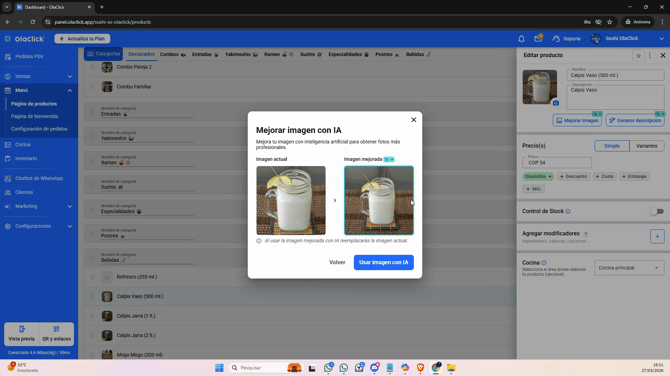Toggle Control de Stock switch

click(x=657, y=212)
